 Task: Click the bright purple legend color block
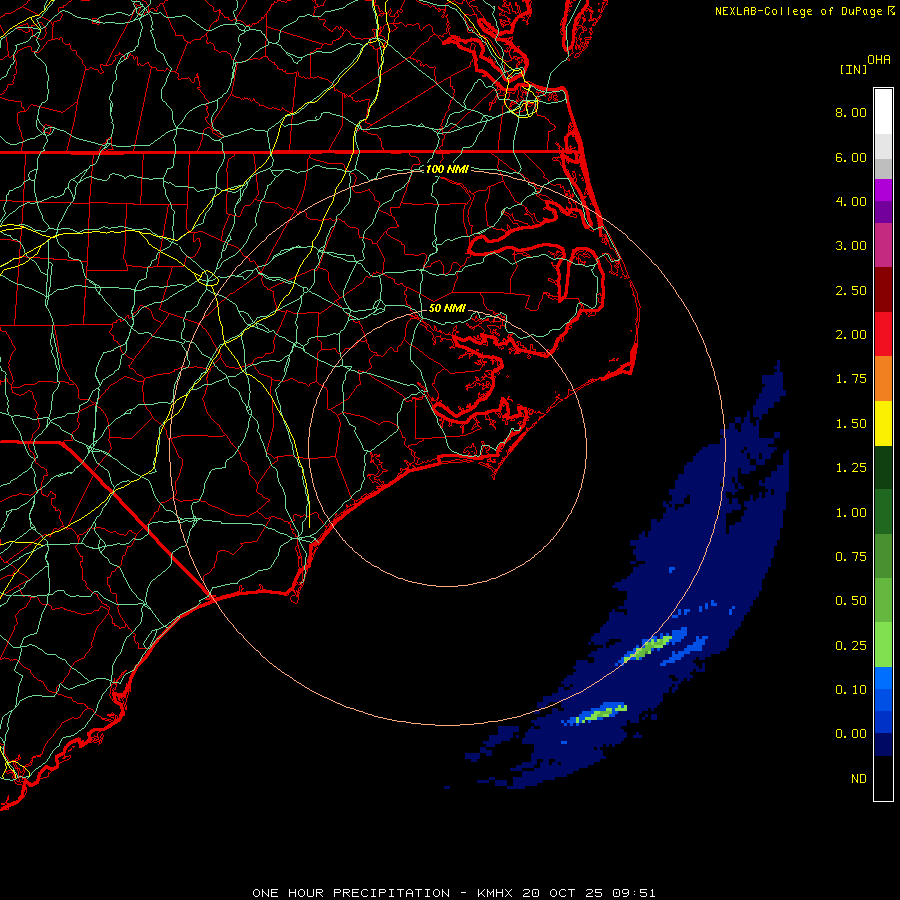883,190
